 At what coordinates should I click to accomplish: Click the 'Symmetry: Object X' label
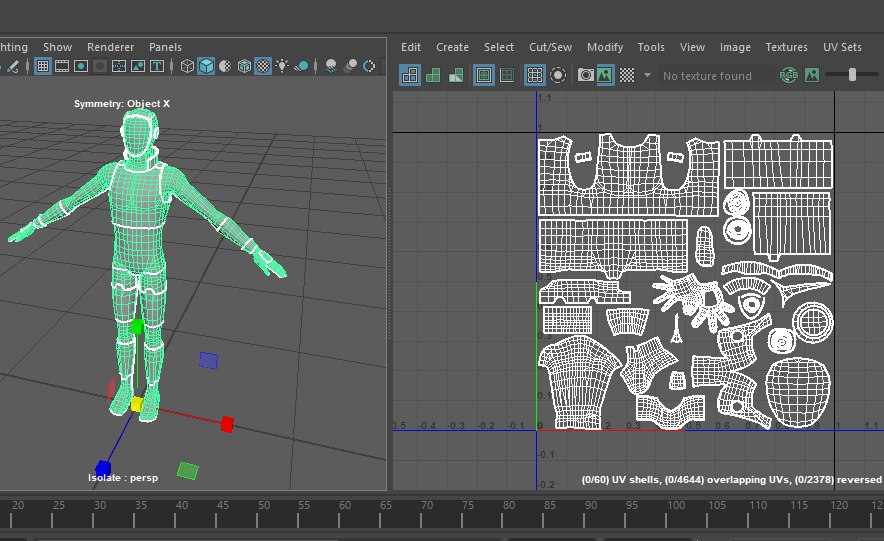click(x=122, y=104)
